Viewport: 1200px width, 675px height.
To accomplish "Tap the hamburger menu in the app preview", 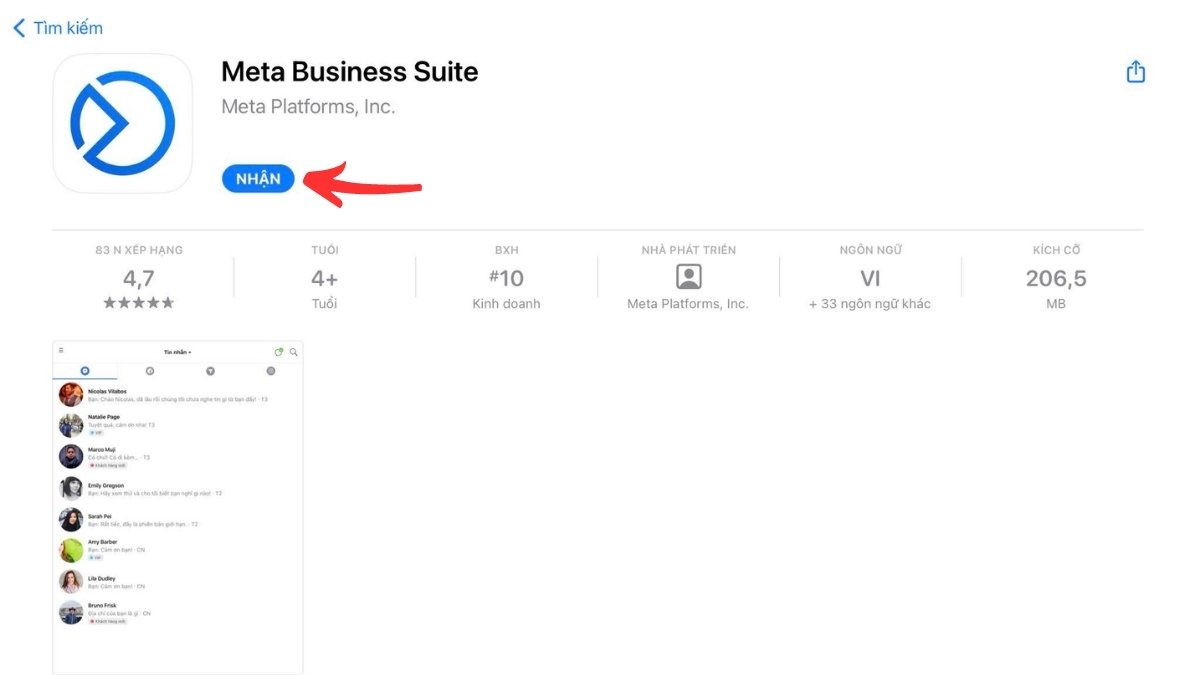I will (61, 349).
